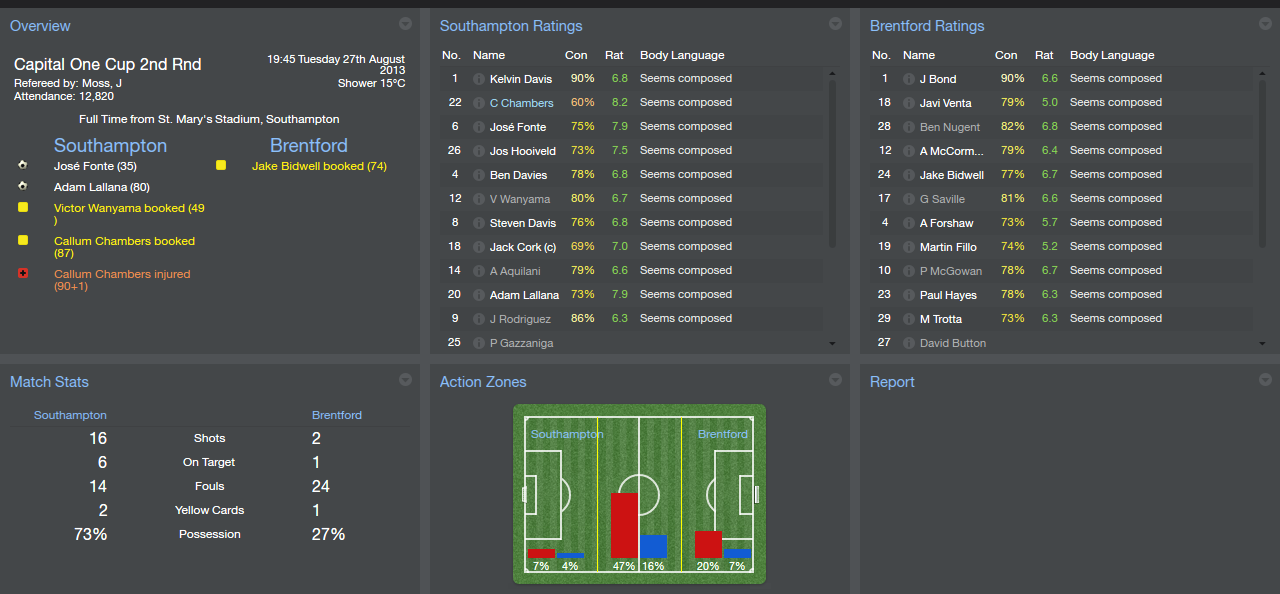Click the goal ball icon for José Fonte
The height and width of the screenshot is (594, 1280).
23,166
